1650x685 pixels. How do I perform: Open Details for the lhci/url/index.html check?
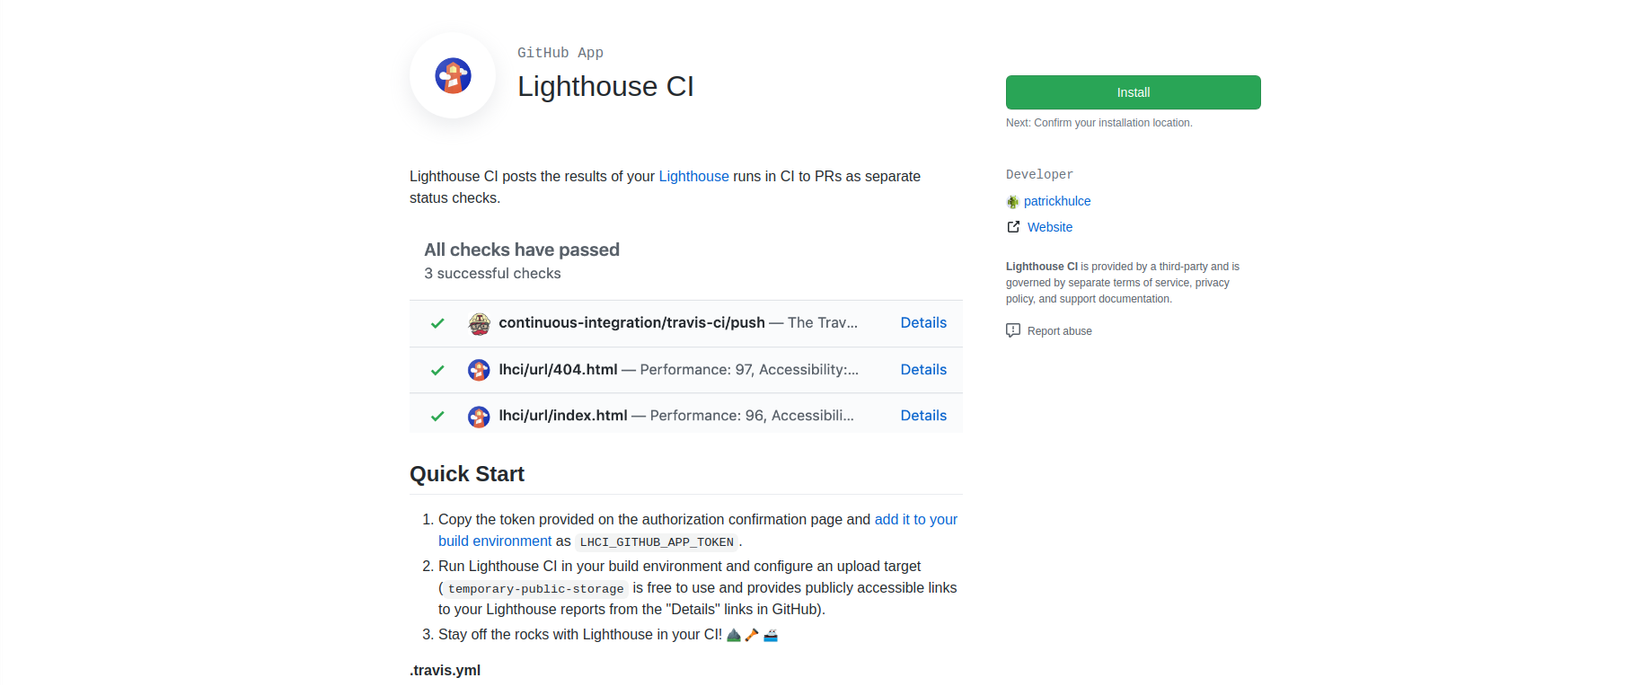pos(923,416)
